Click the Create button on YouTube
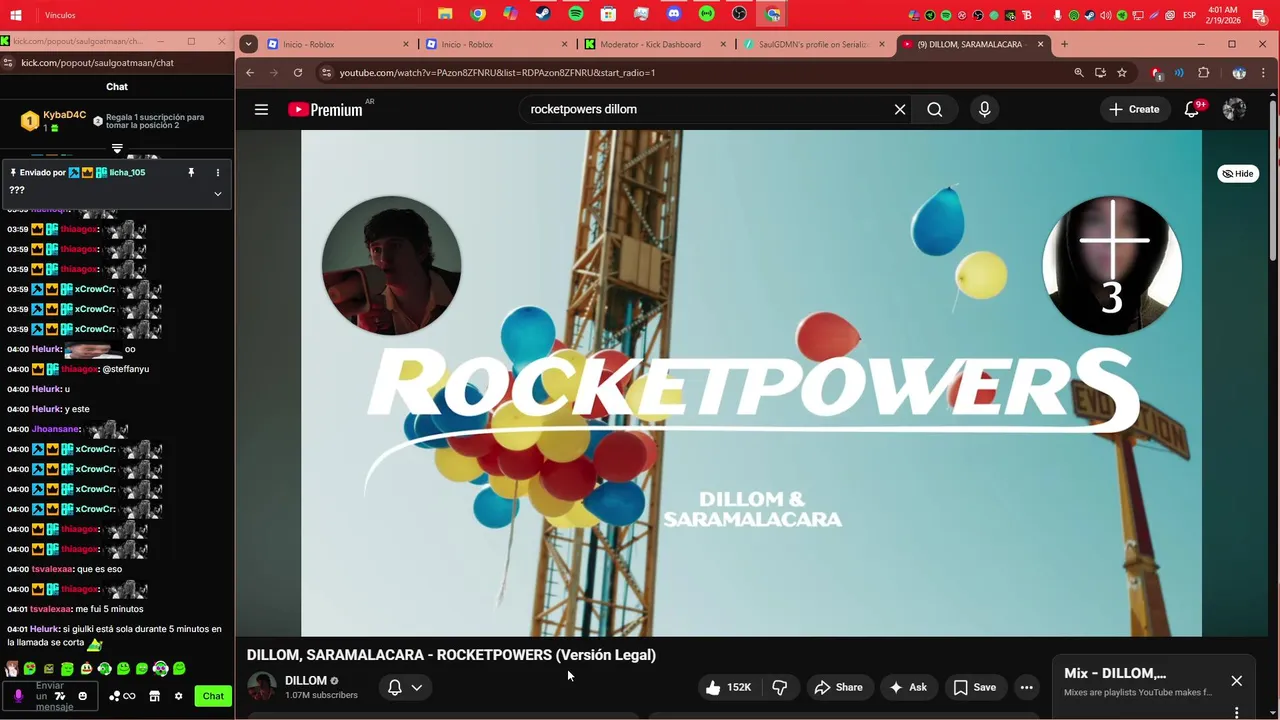This screenshot has height=720, width=1280. coord(1134,109)
